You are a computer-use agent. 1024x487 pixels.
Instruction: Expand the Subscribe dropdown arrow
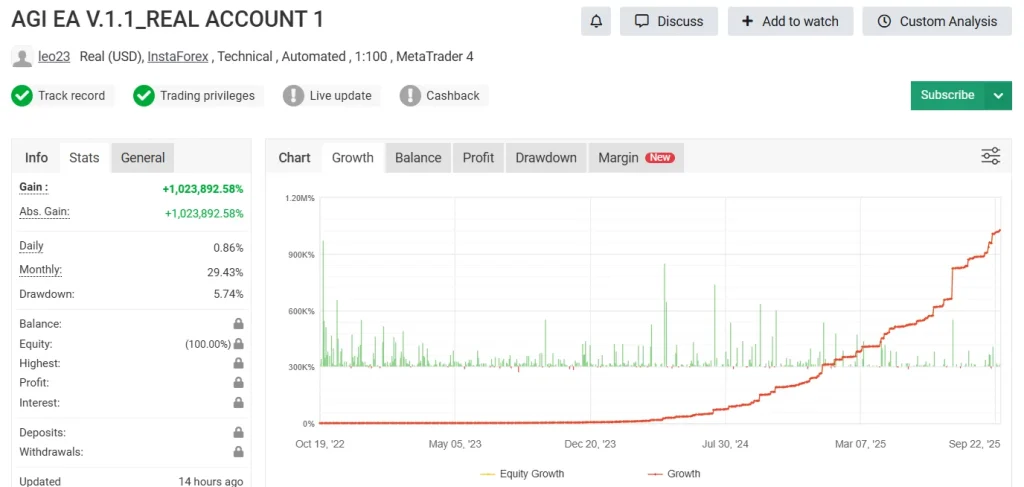coord(998,96)
